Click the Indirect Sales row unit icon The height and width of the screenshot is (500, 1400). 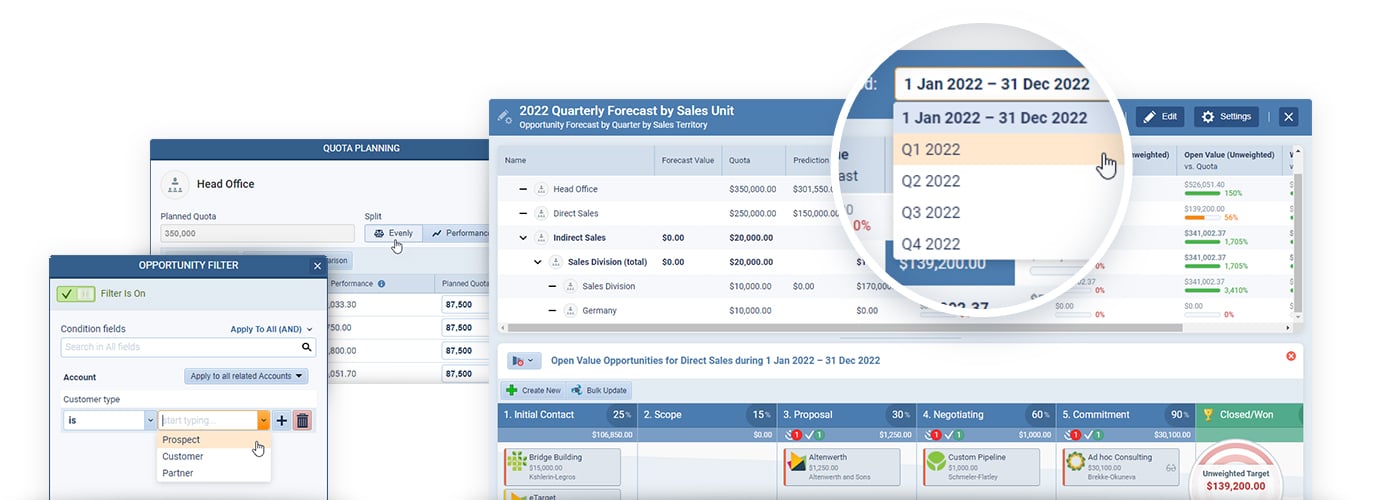tap(541, 238)
